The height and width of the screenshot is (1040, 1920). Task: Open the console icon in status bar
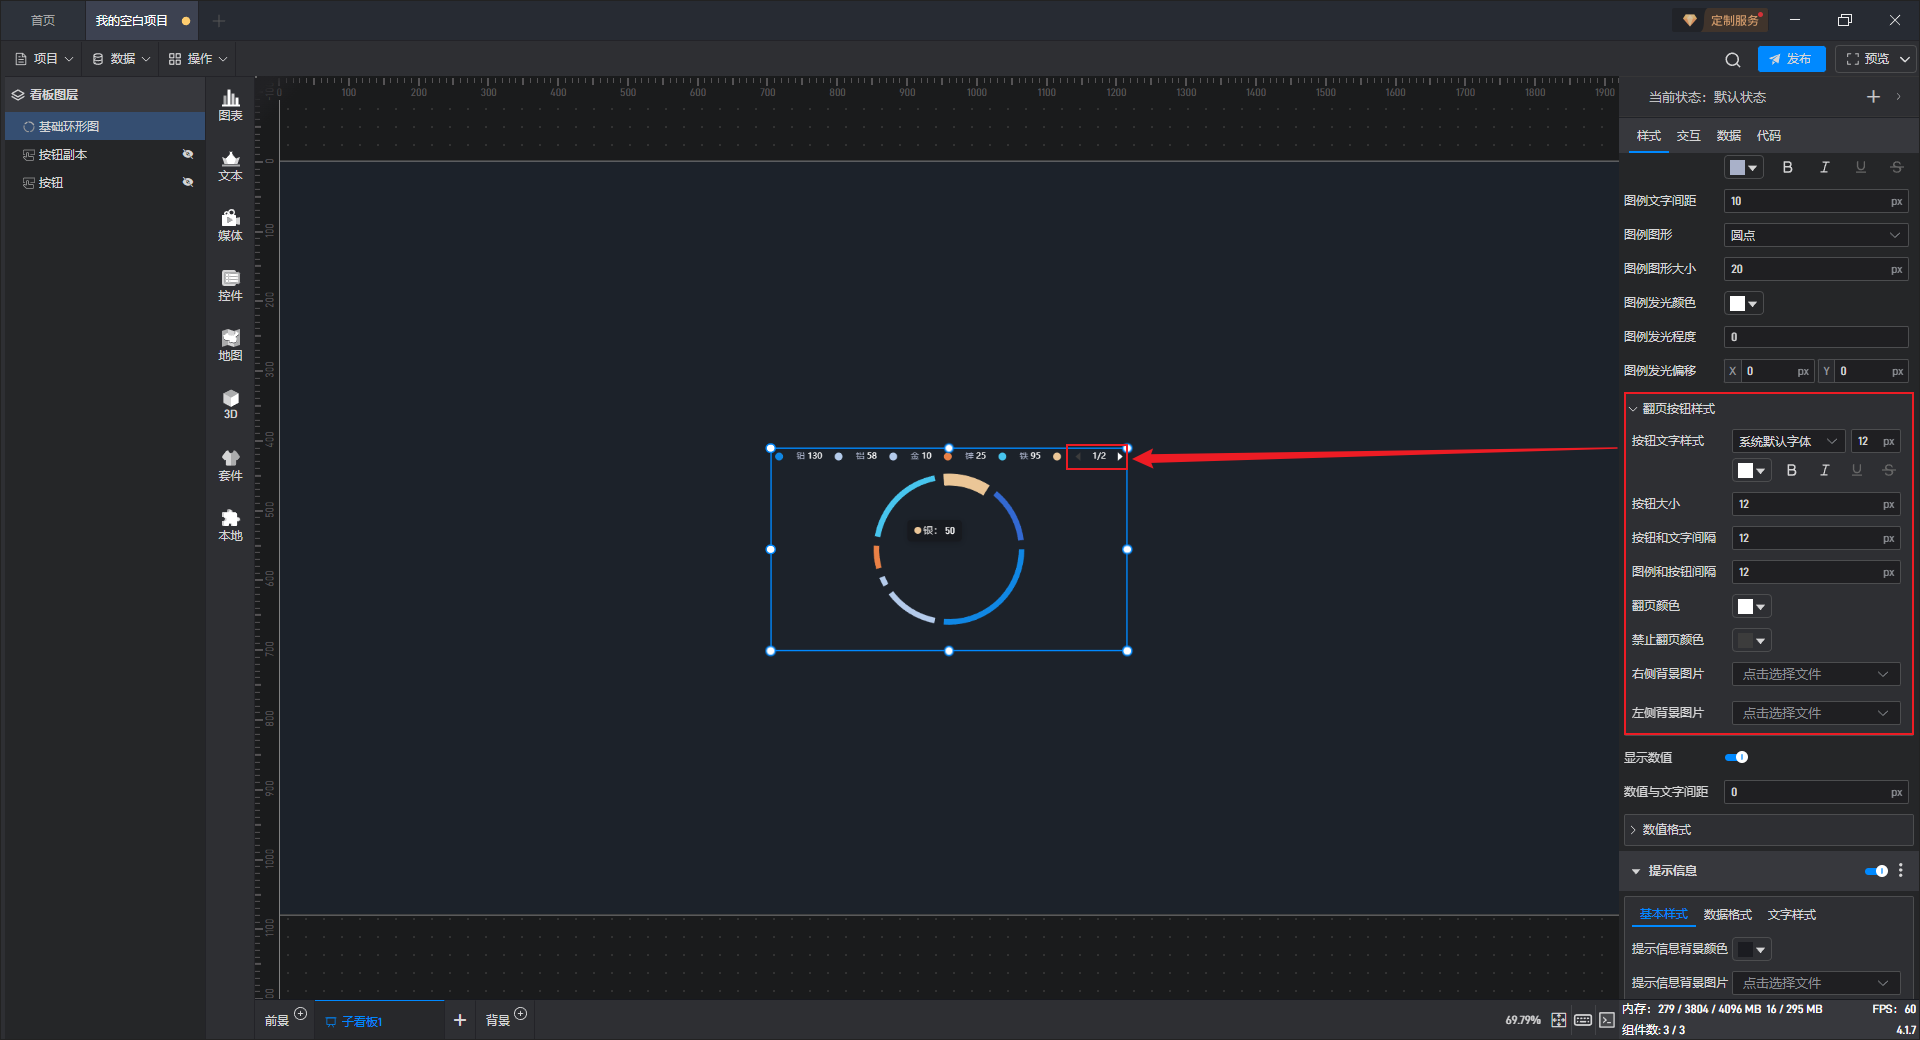[x=1607, y=1020]
